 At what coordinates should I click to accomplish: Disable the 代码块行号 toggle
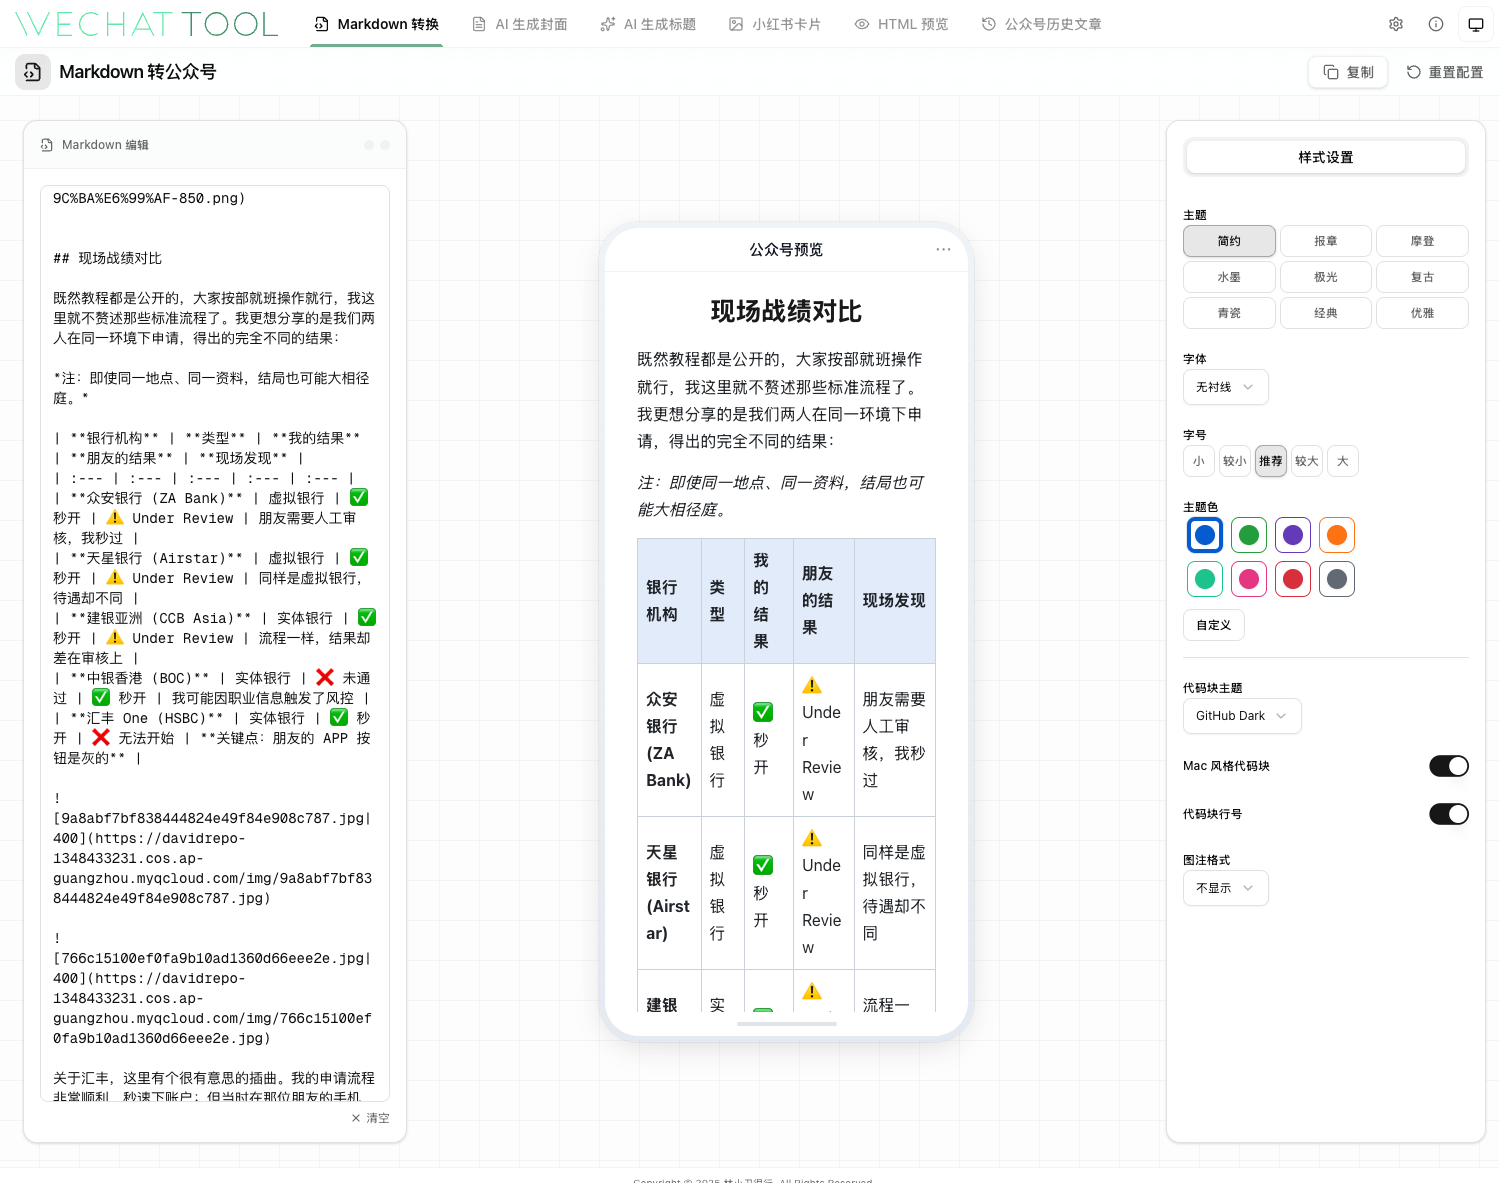click(1448, 813)
